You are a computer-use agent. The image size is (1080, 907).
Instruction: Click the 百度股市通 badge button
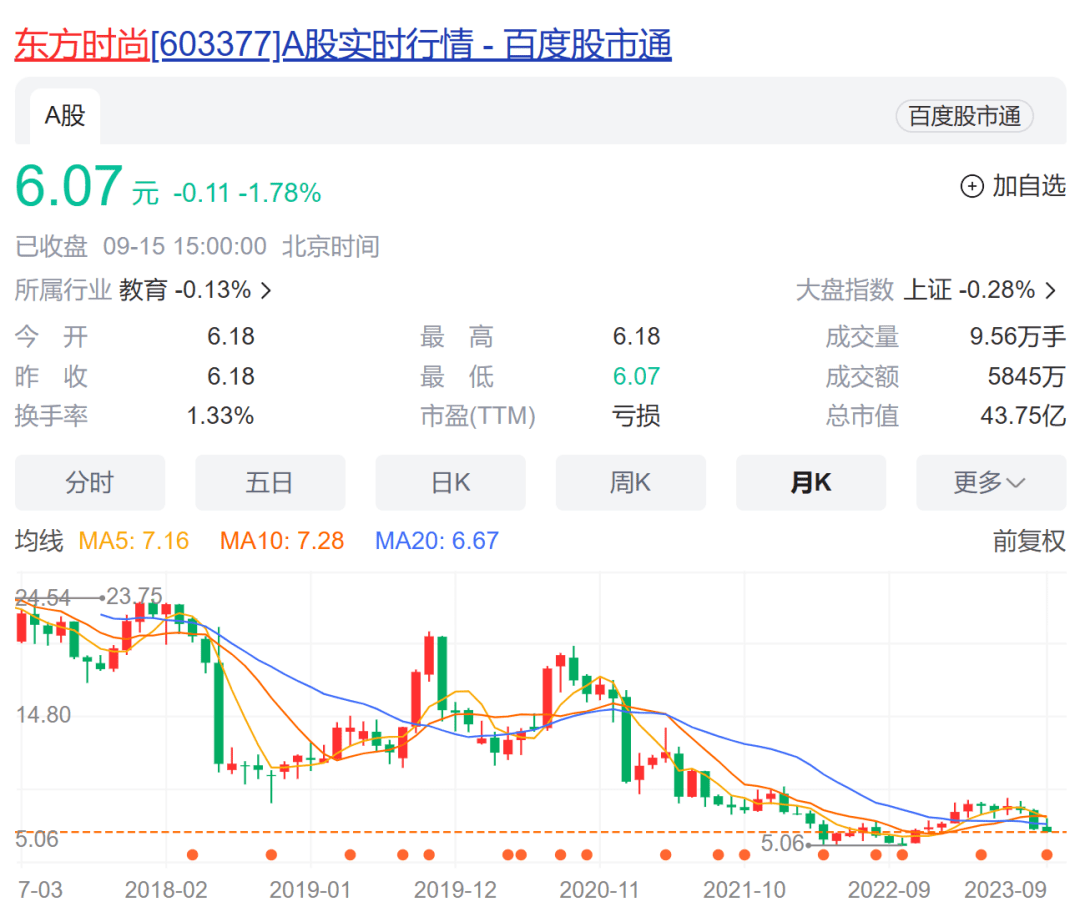pos(964,116)
